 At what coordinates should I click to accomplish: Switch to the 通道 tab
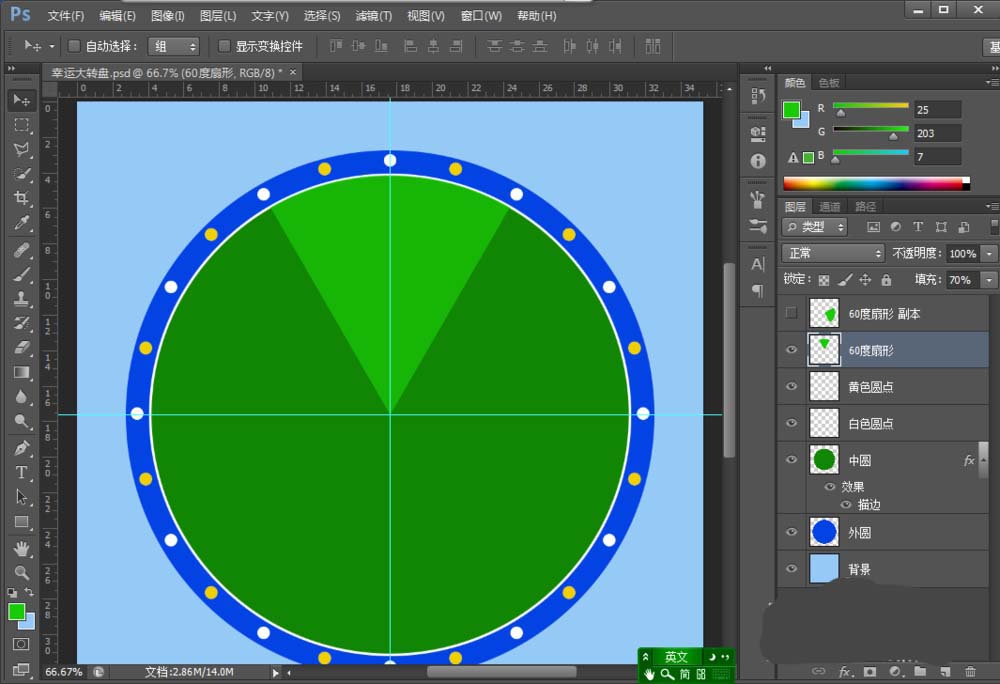pyautogui.click(x=830, y=206)
